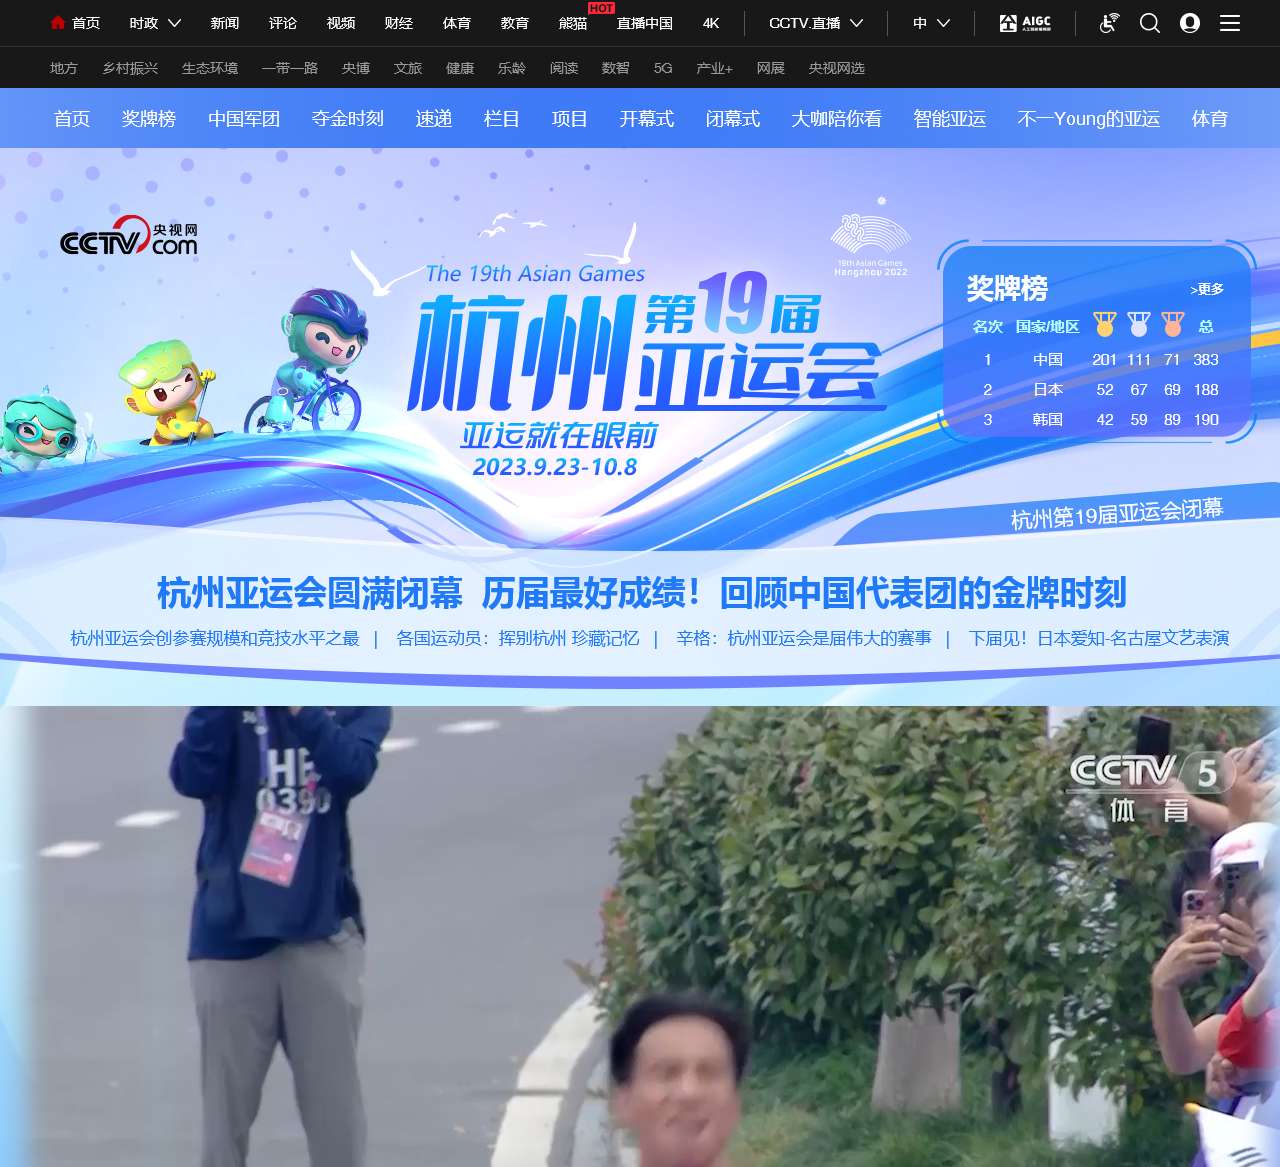Open 视频 in top navigation

341,22
